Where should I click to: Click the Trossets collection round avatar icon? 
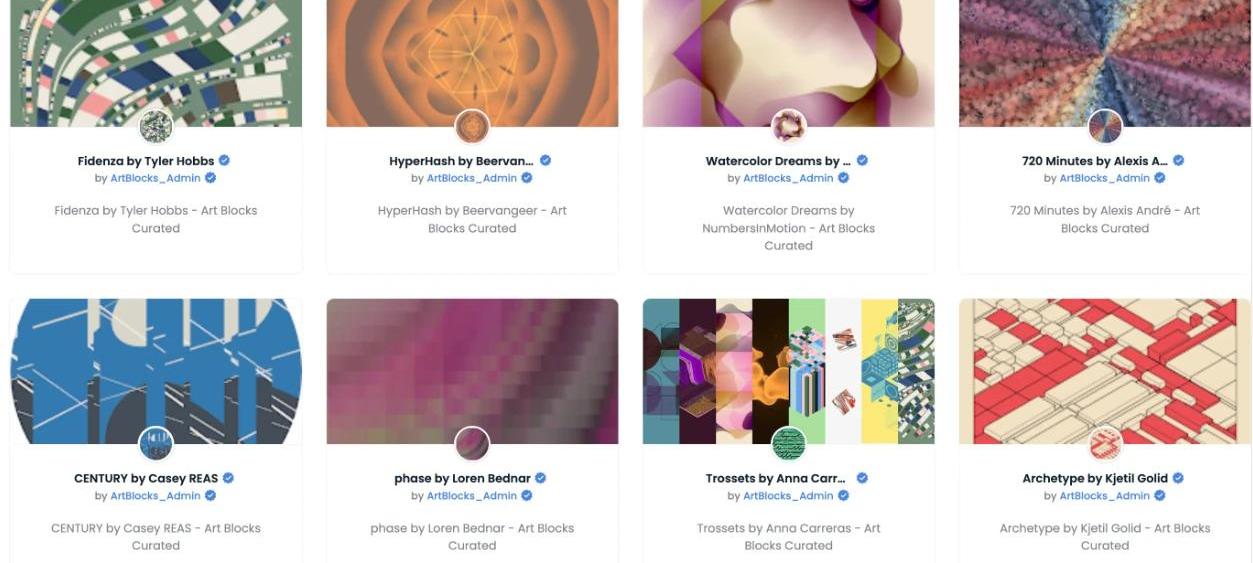coord(788,444)
